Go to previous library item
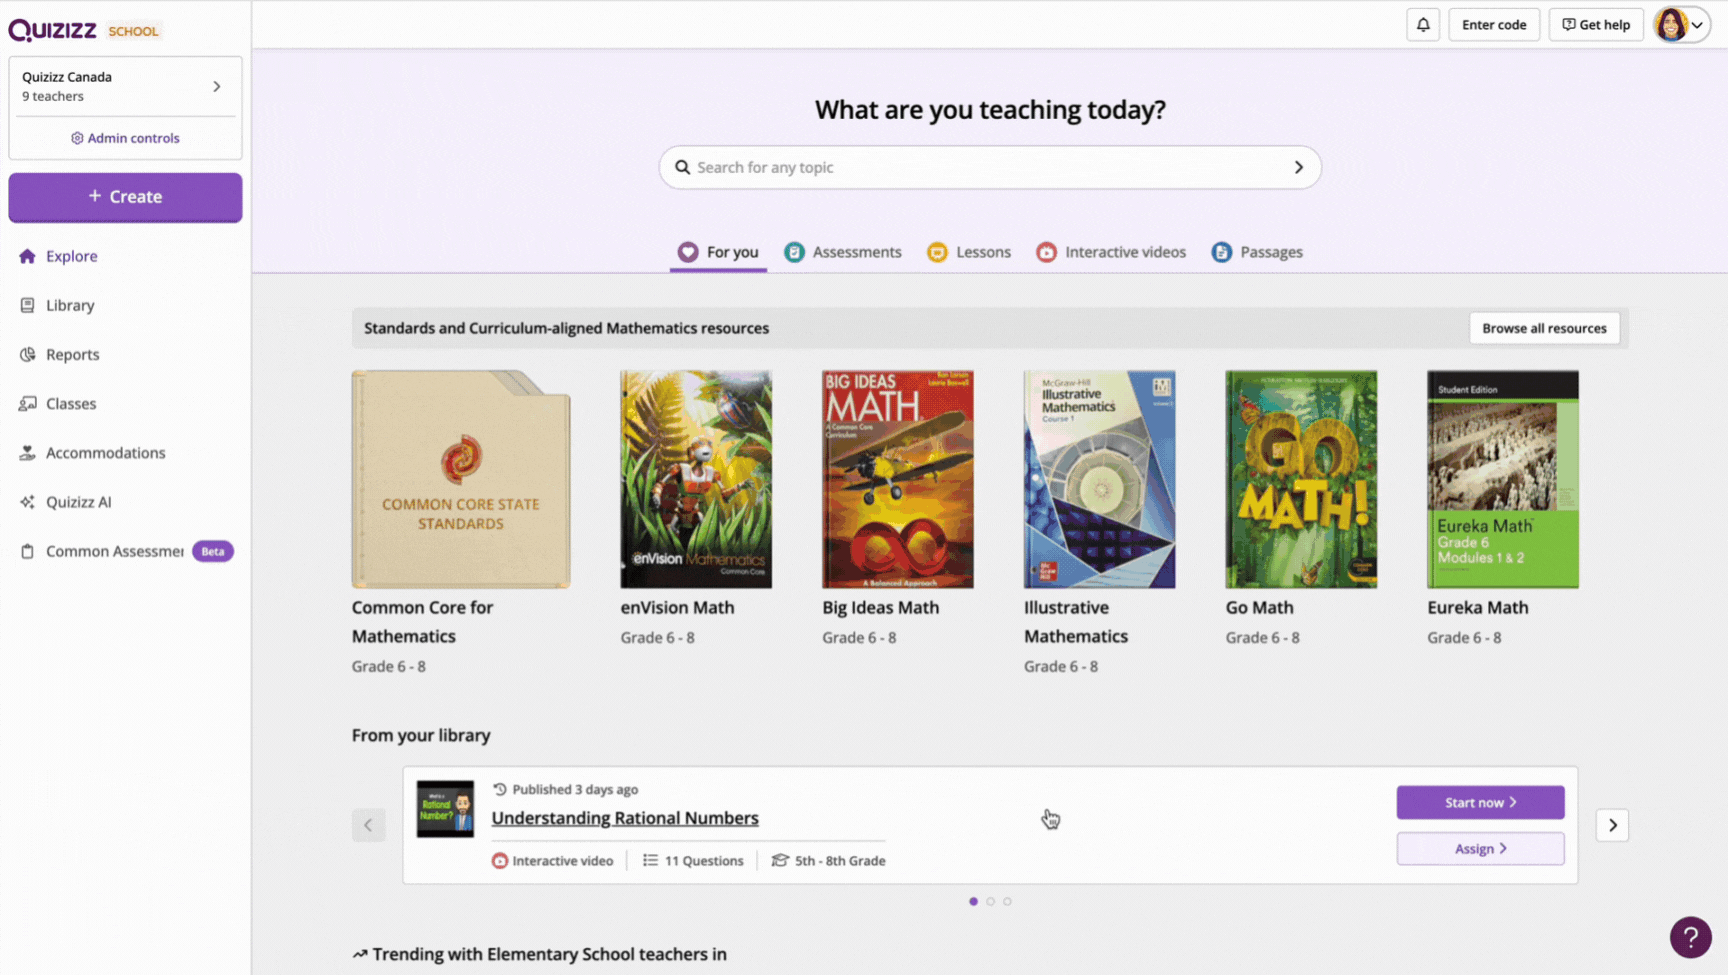Image resolution: width=1728 pixels, height=975 pixels. [368, 825]
